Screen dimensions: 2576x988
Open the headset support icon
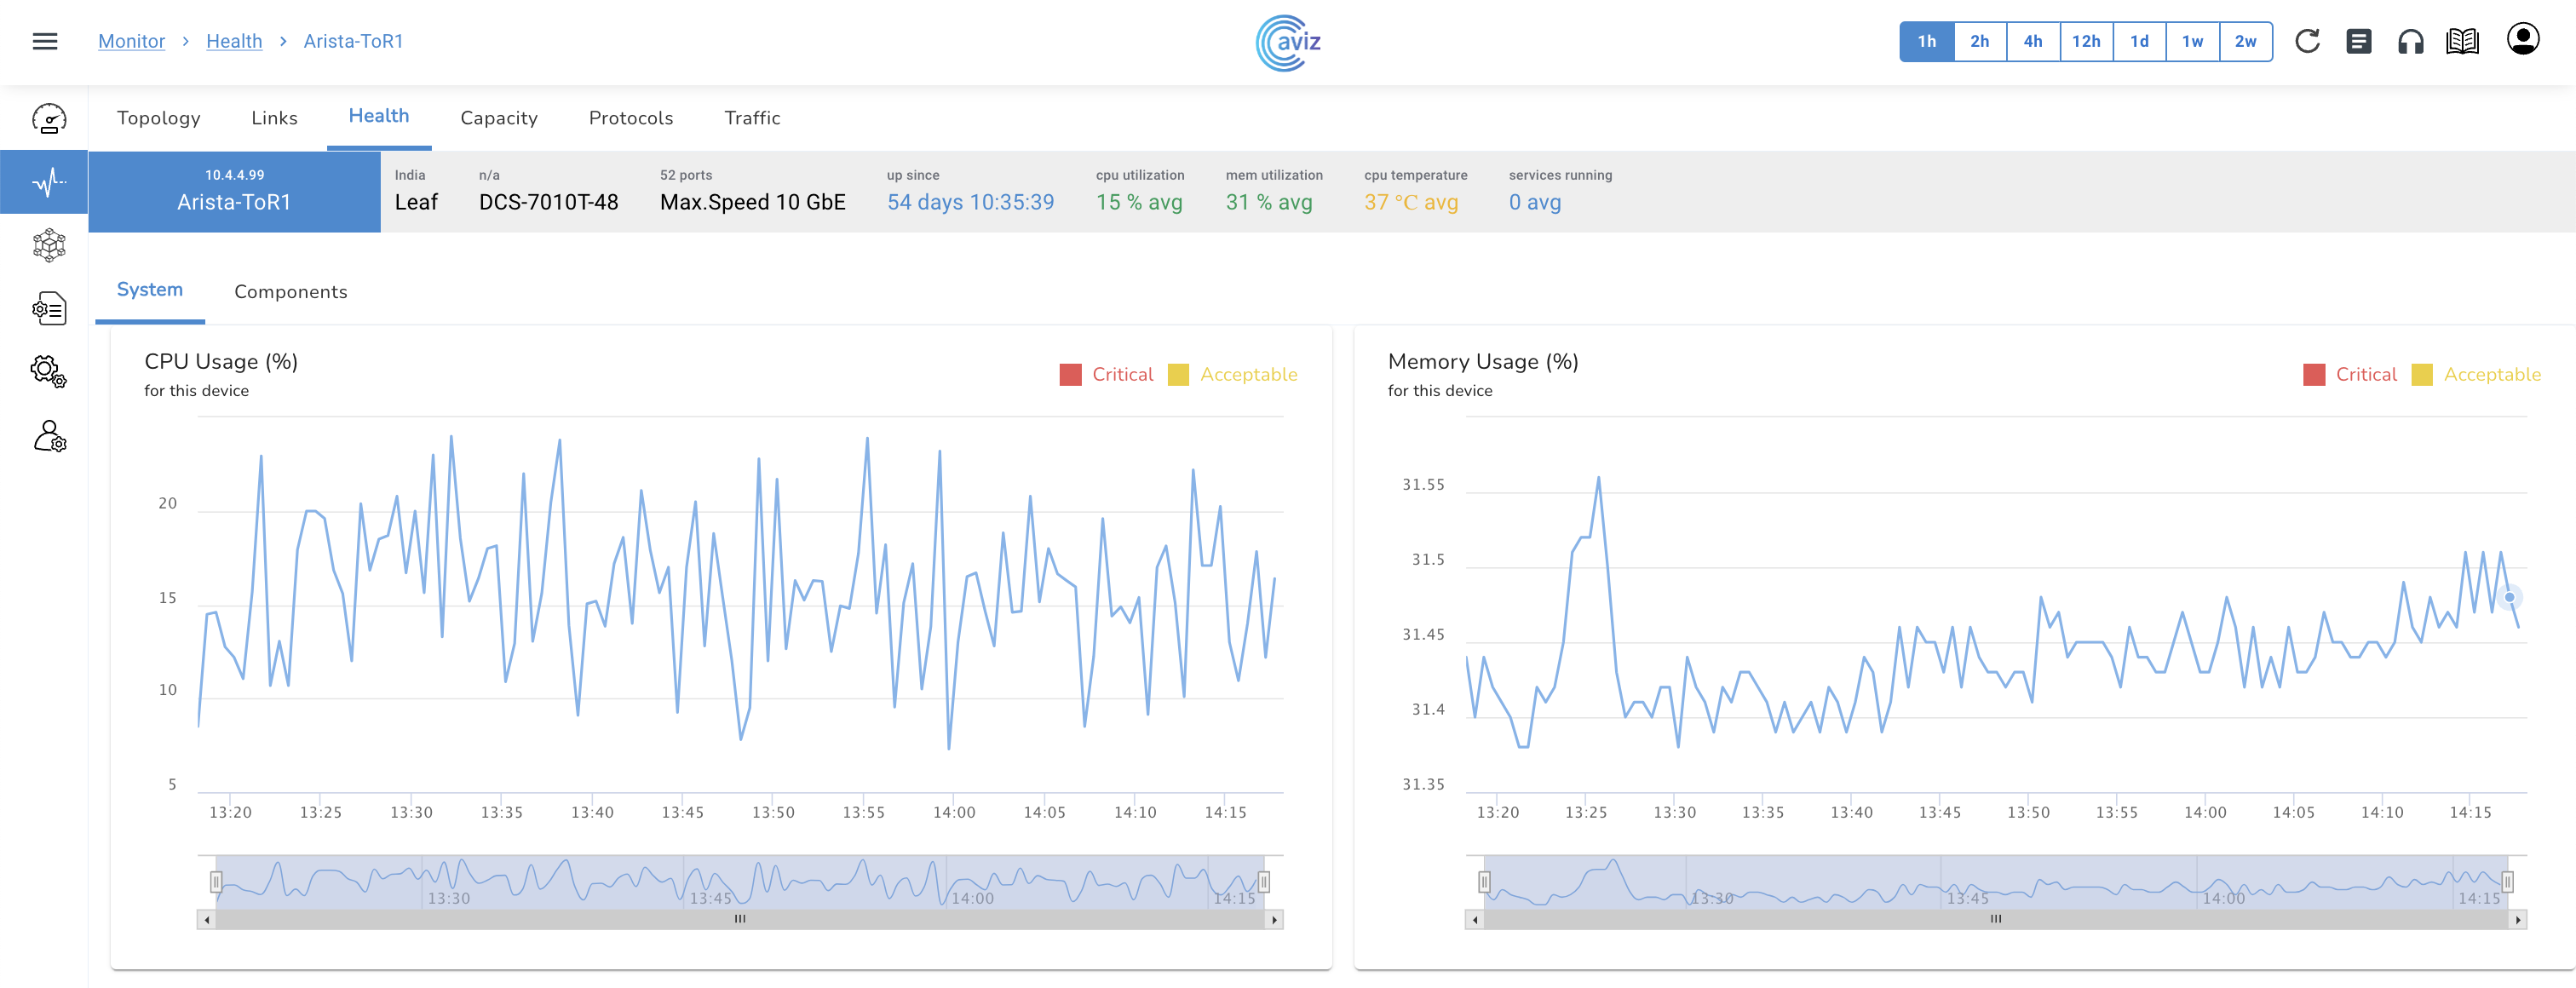tap(2410, 41)
